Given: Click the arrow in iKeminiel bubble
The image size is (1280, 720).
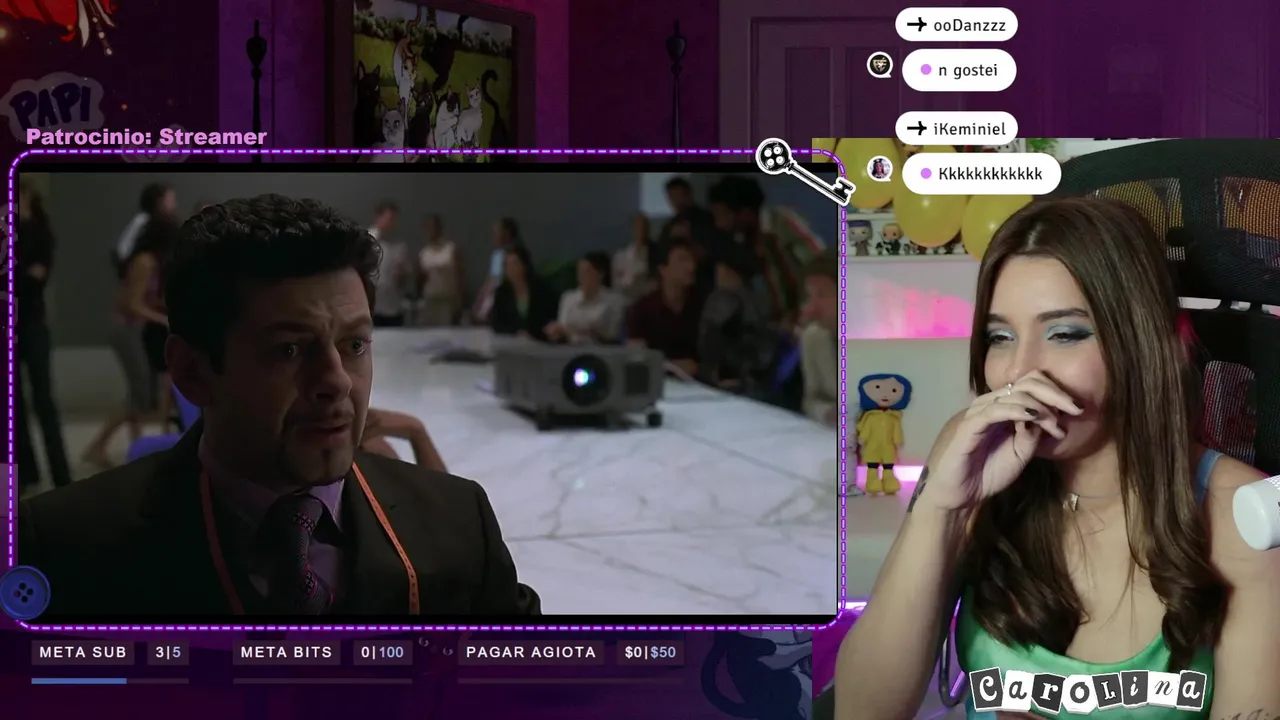Looking at the screenshot, I should [x=916, y=128].
